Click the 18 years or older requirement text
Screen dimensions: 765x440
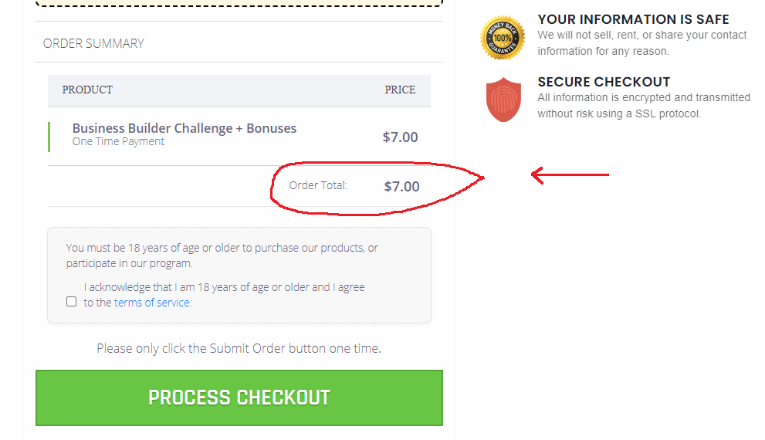[222, 256]
